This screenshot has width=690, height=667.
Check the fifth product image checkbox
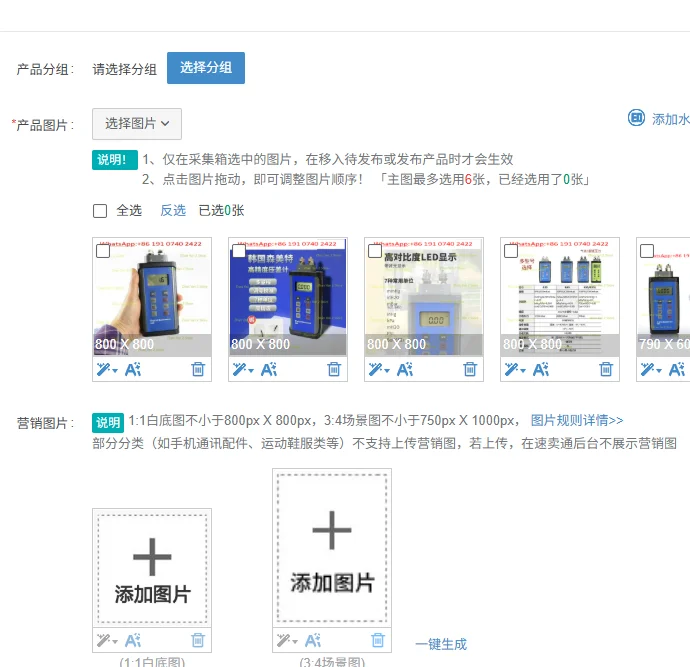click(647, 251)
